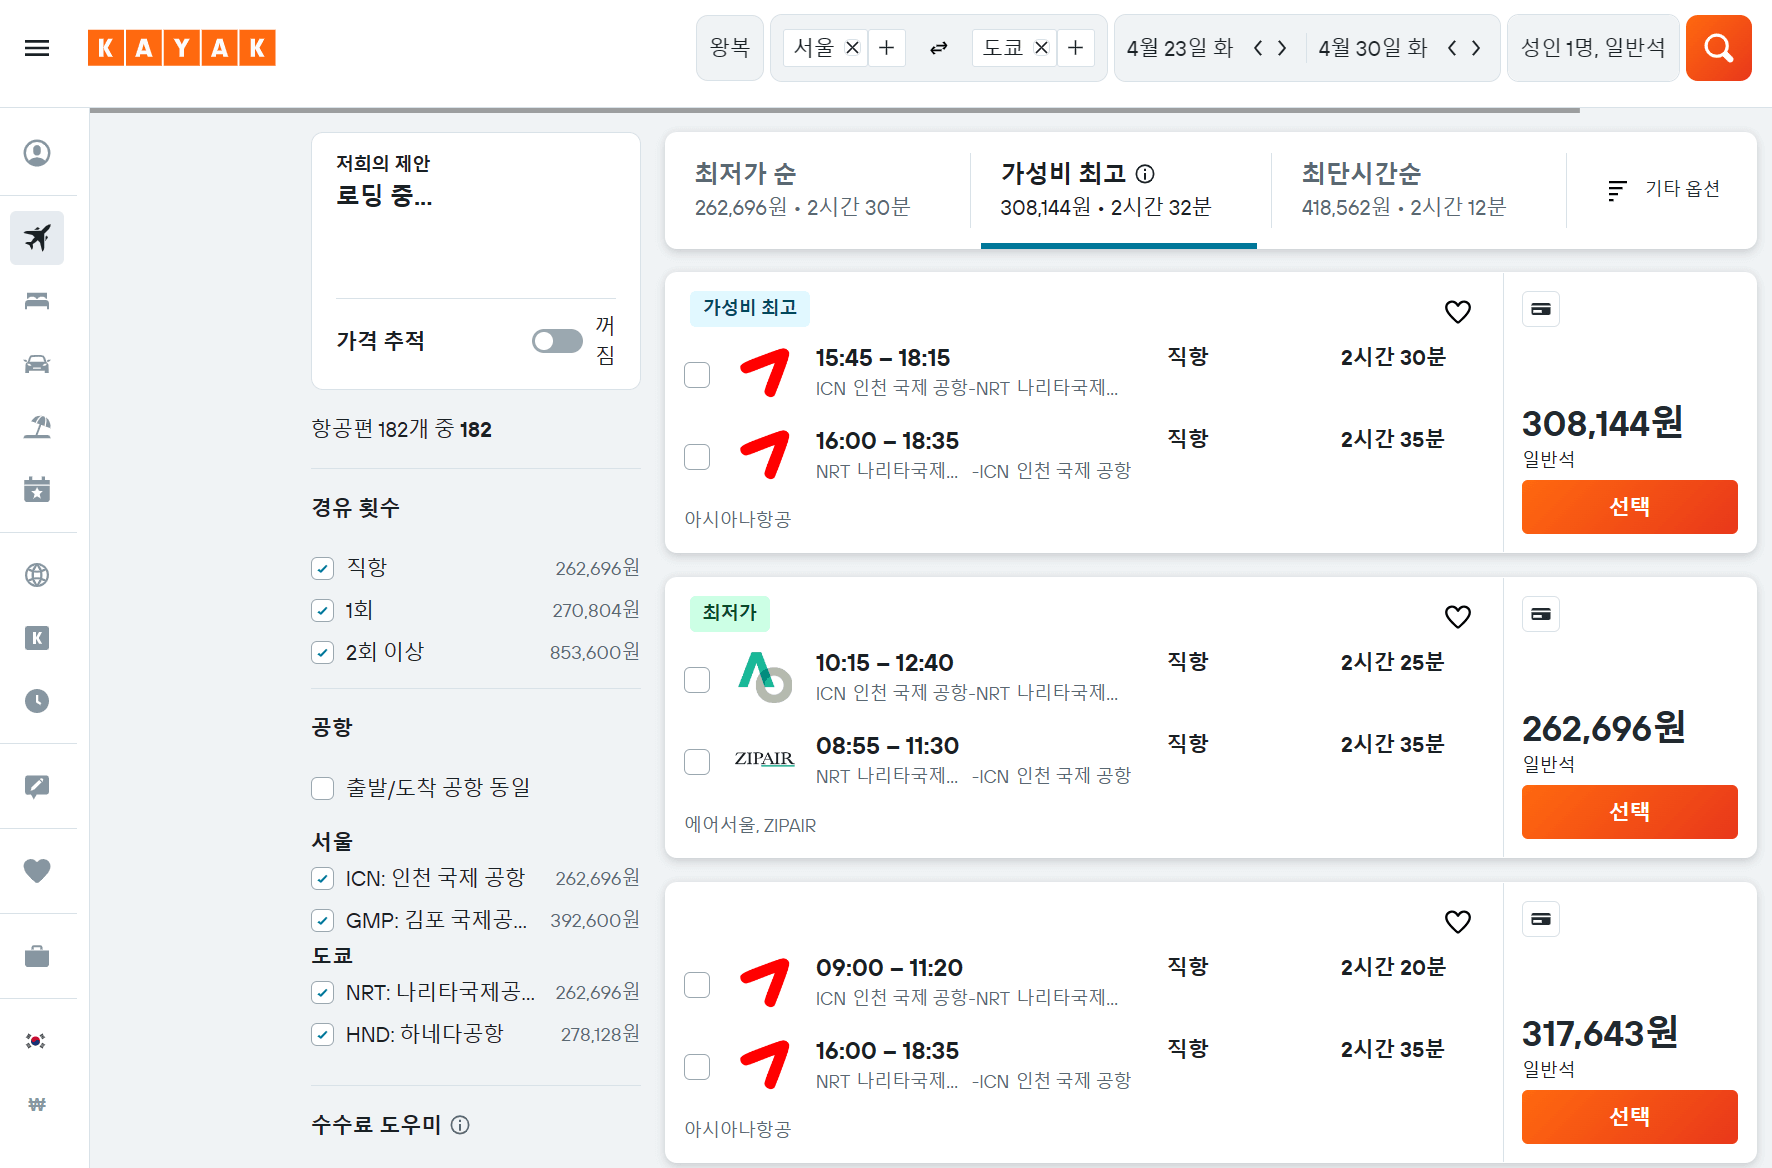Uncheck the 2회 이상 stops filter

322,653
